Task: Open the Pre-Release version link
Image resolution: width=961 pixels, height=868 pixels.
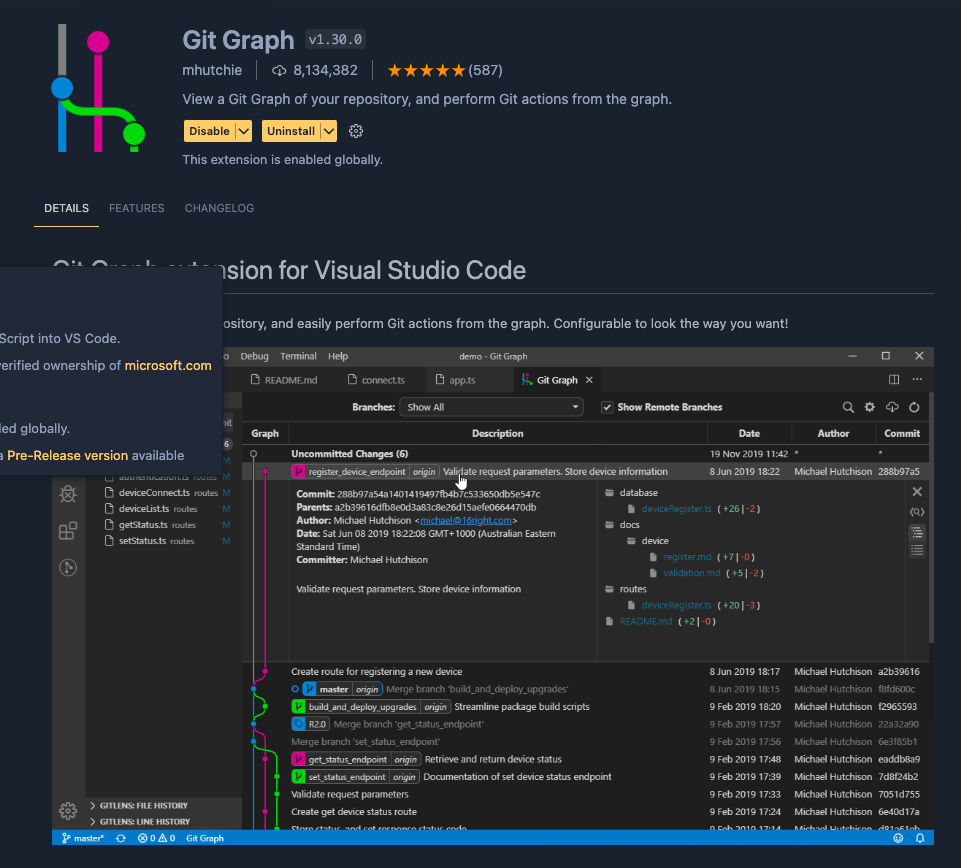Action: pos(68,455)
